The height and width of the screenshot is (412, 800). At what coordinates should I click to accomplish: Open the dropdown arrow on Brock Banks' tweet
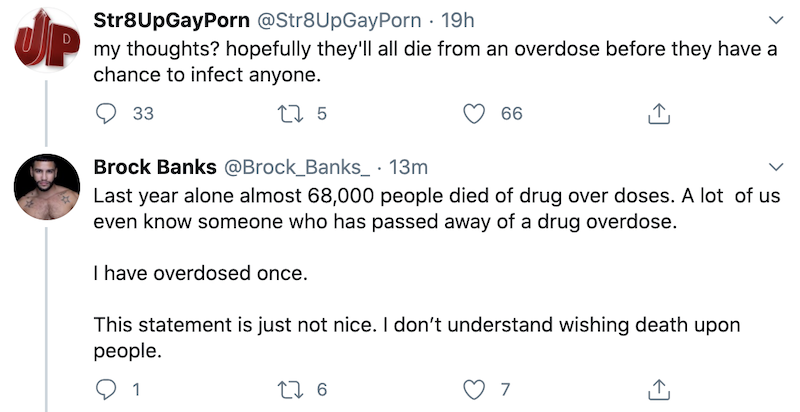pos(776,166)
